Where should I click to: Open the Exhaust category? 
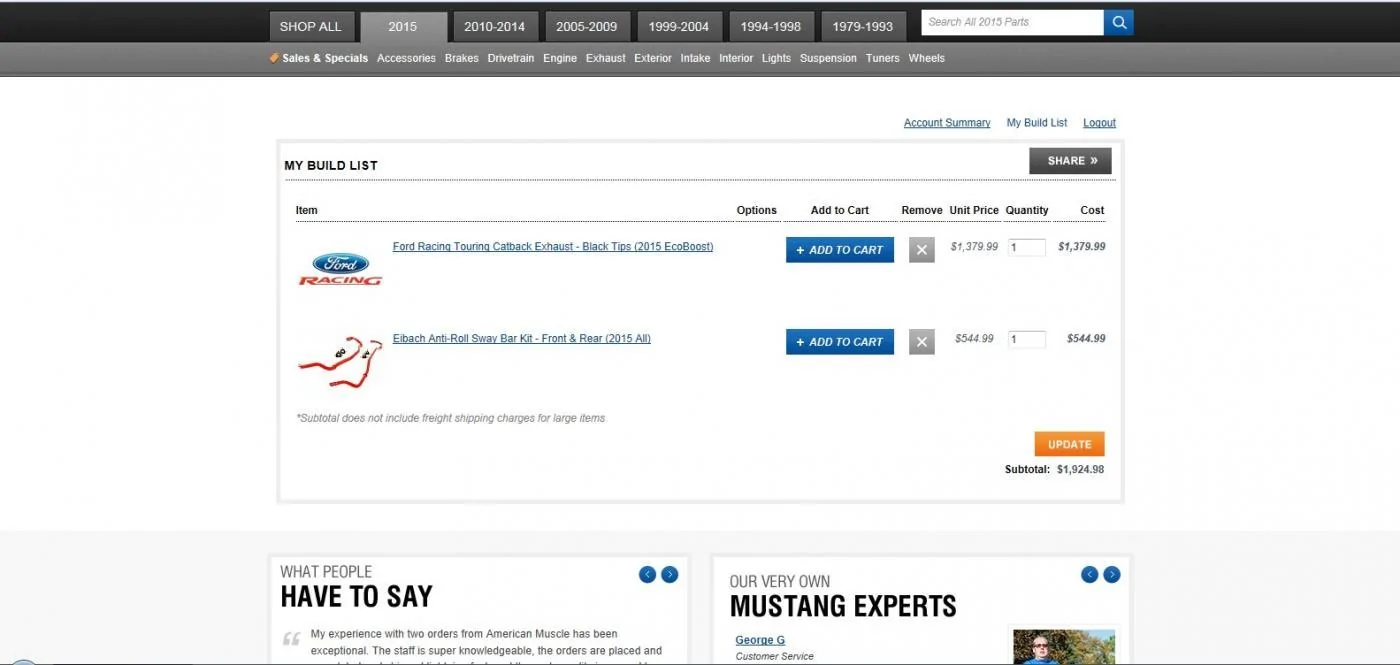(x=606, y=58)
